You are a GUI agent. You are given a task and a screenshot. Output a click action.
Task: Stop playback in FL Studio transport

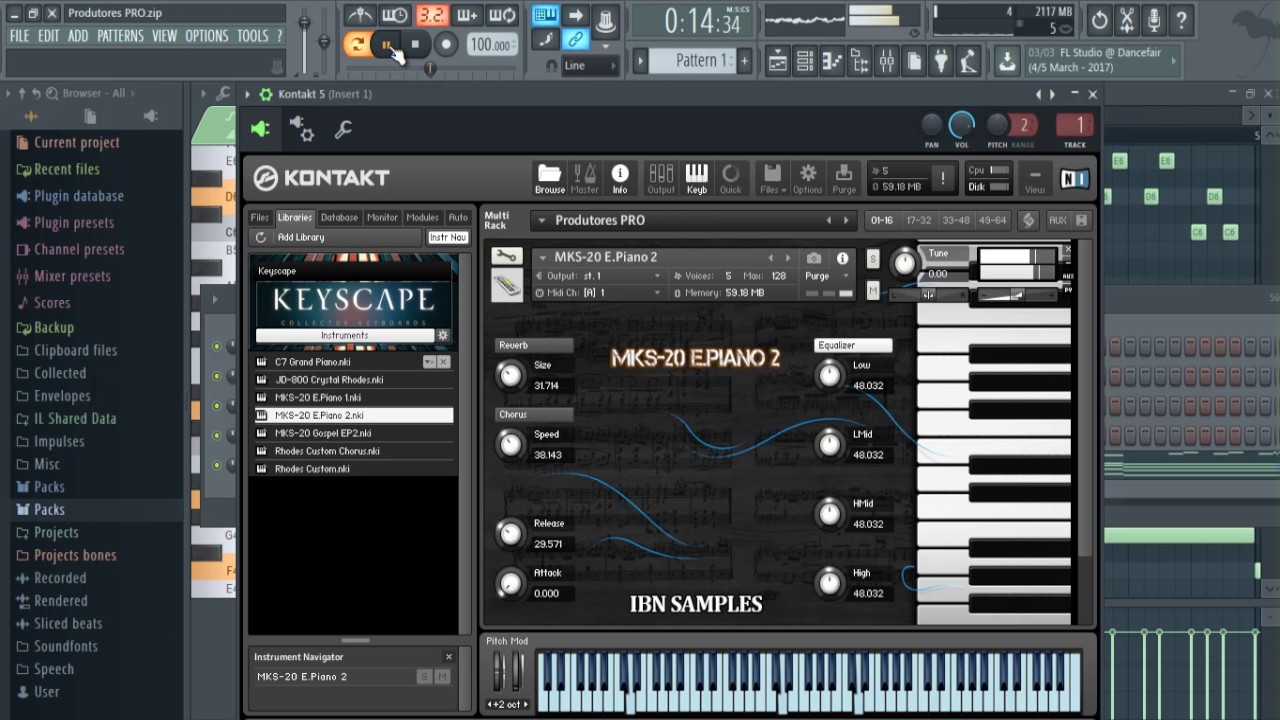(x=415, y=44)
